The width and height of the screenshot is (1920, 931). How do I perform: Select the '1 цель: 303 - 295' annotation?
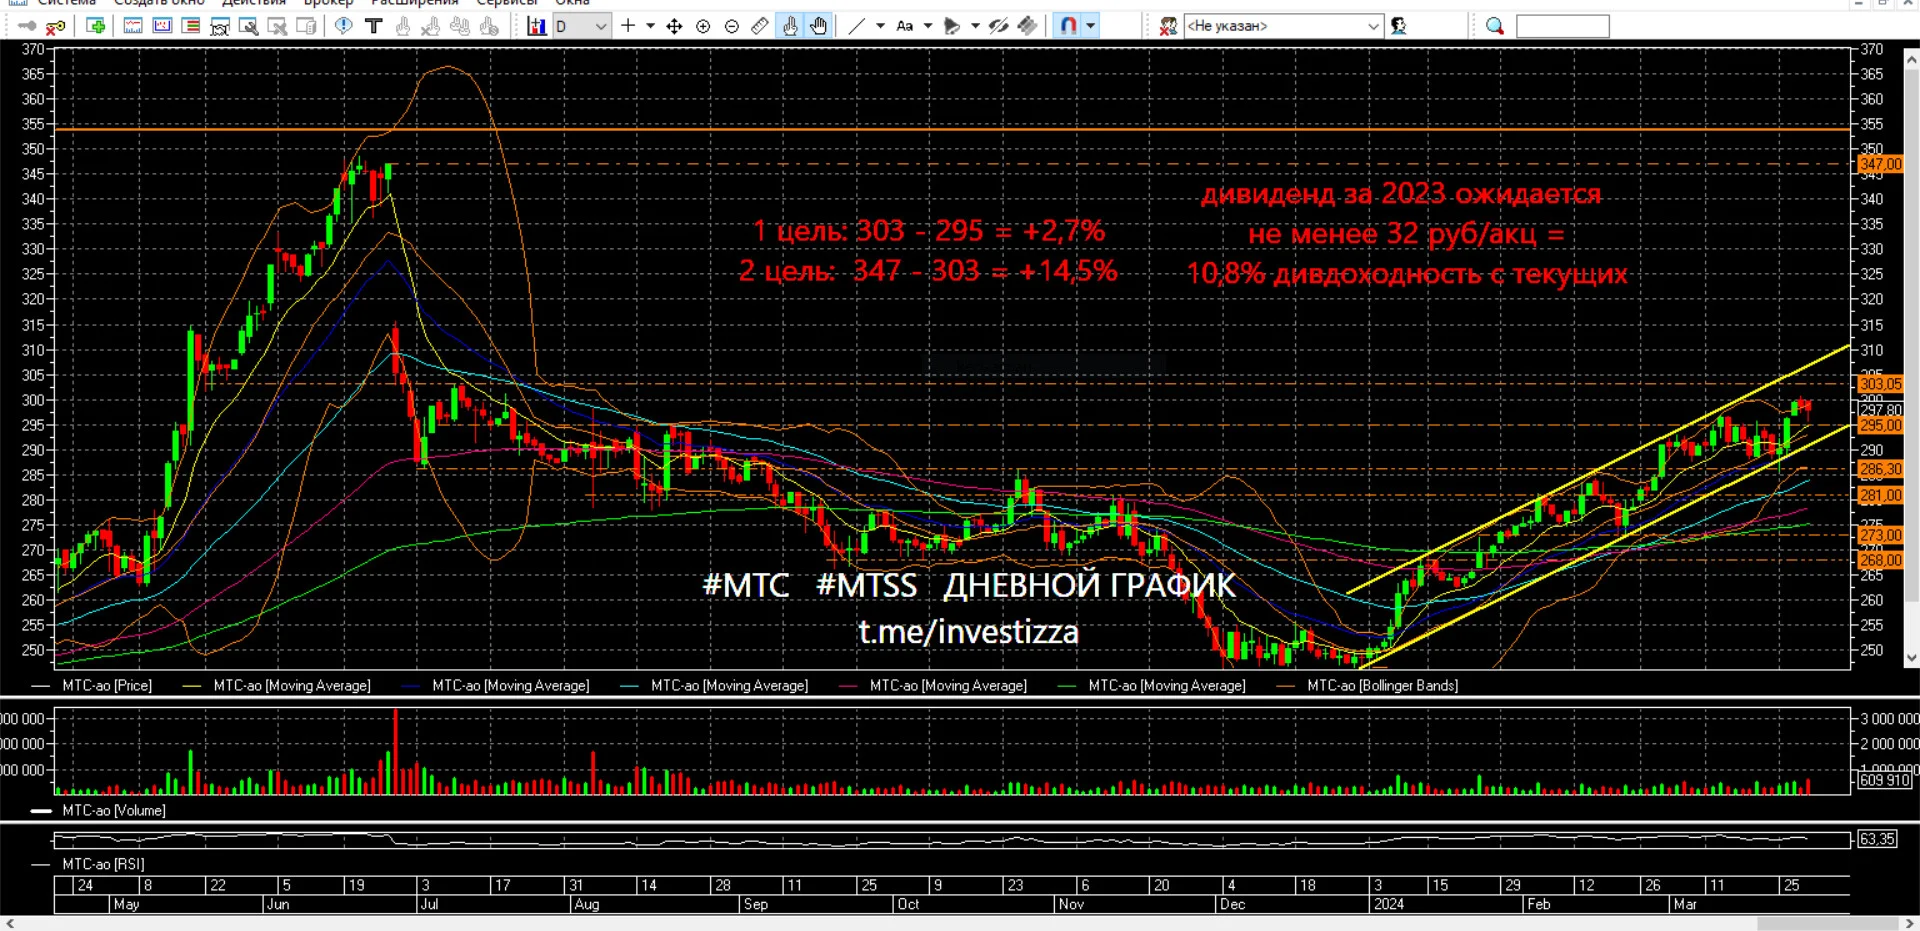coord(929,231)
